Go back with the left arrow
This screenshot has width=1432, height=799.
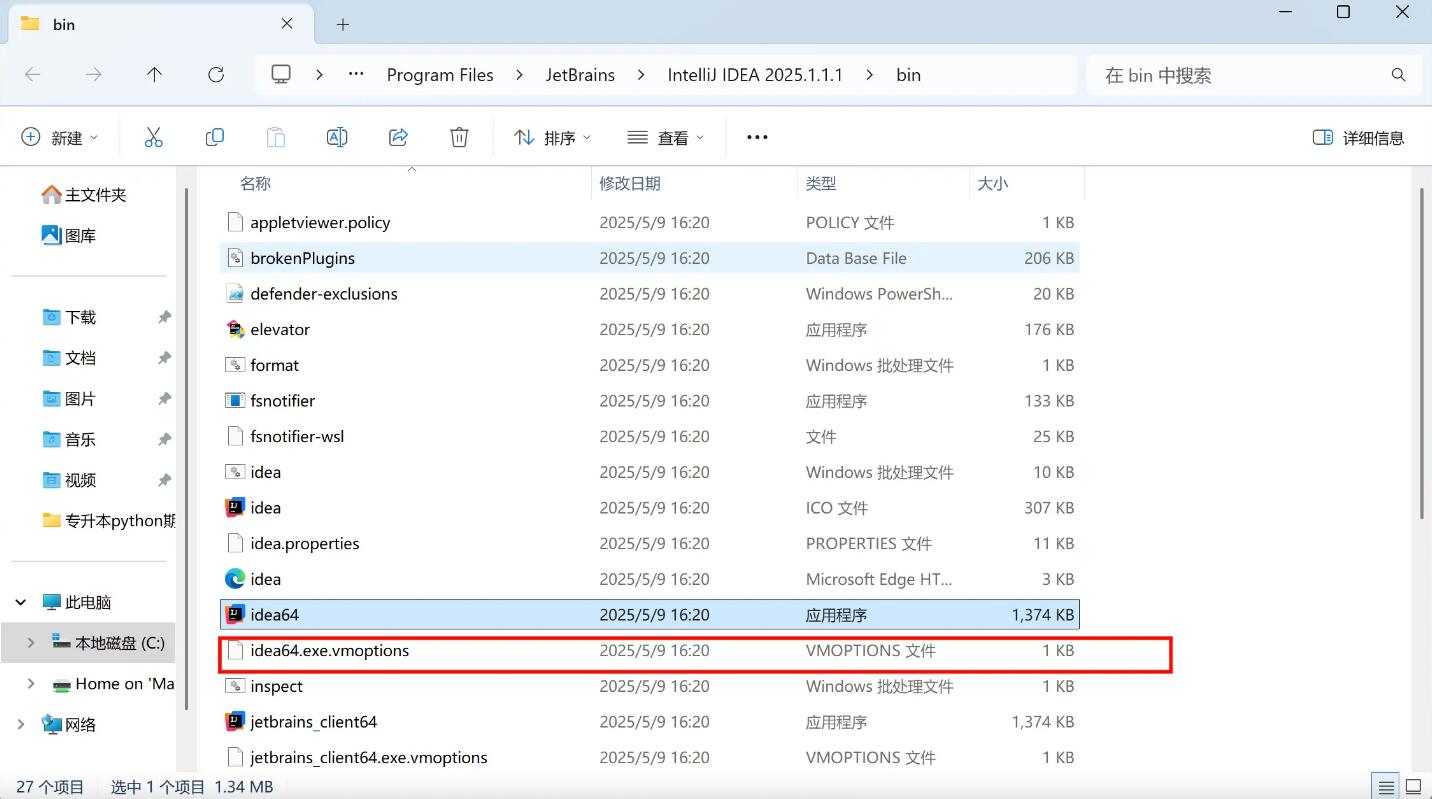(32, 74)
